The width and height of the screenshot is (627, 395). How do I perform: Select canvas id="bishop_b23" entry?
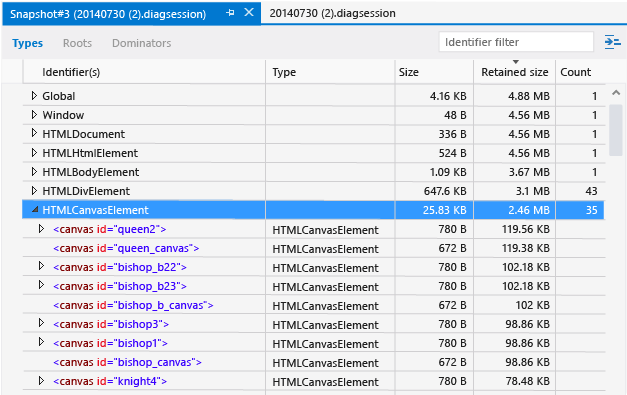tap(120, 286)
